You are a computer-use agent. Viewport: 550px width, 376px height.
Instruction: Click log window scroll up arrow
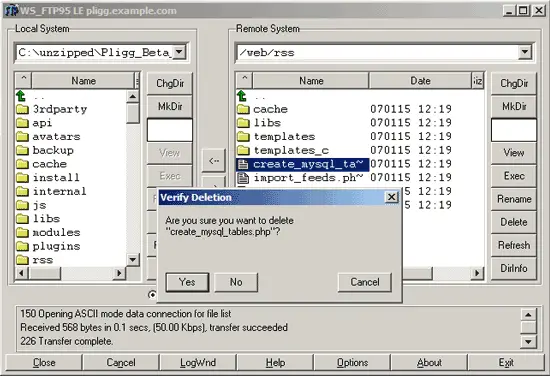pyautogui.click(x=528, y=315)
